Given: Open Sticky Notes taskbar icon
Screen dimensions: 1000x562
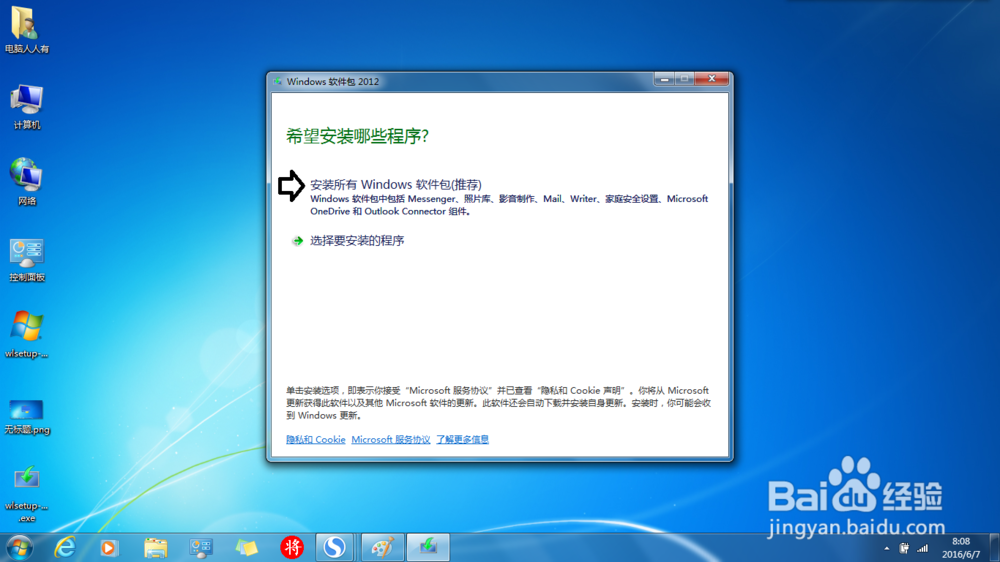Looking at the screenshot, I should coord(246,547).
